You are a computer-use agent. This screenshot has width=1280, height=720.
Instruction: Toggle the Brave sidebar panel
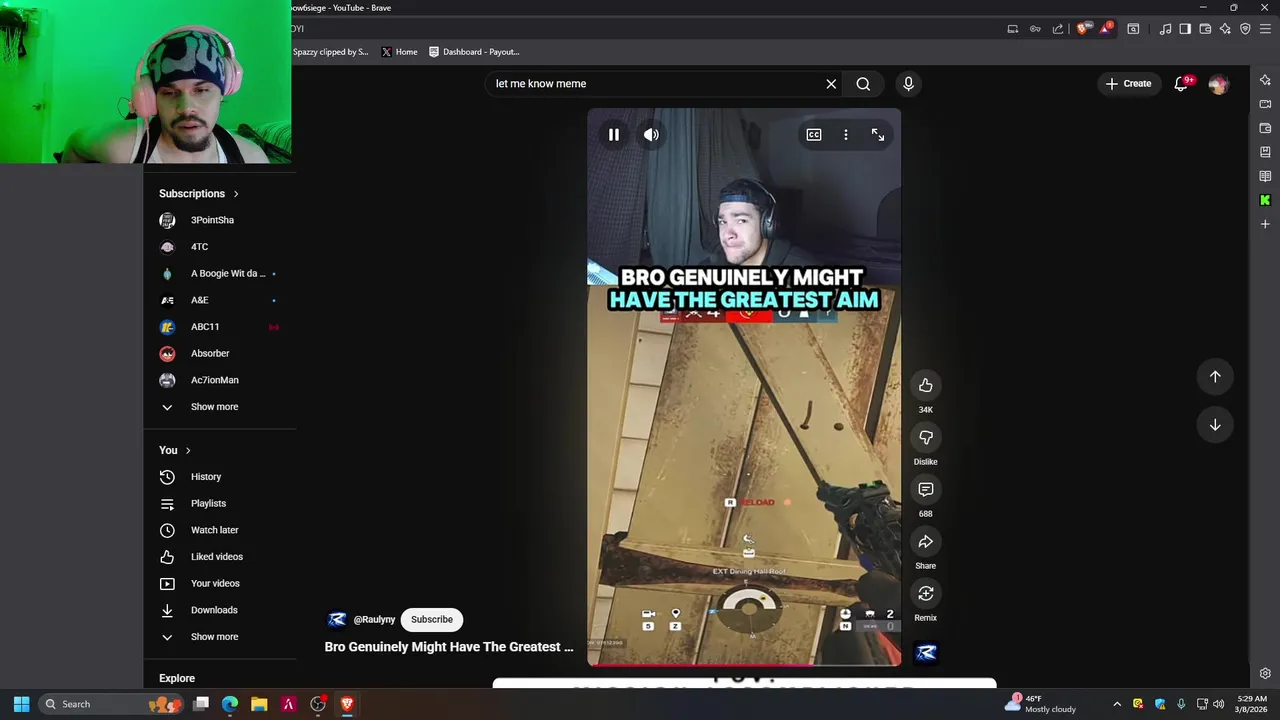coord(1185,29)
